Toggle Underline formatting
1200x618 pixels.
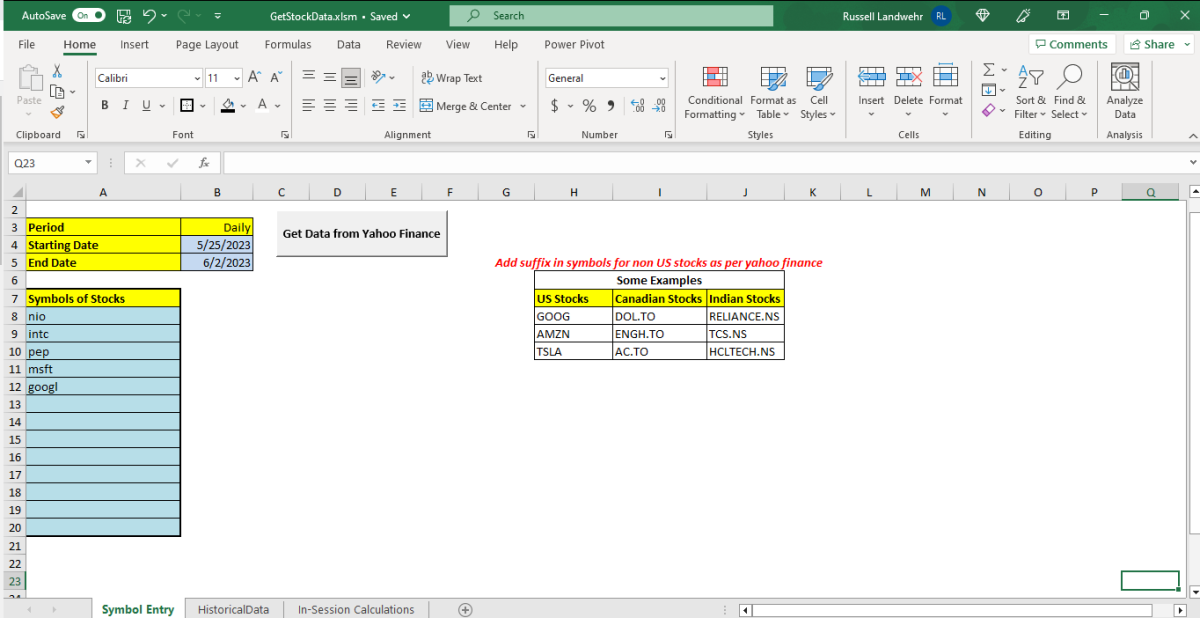pos(147,106)
